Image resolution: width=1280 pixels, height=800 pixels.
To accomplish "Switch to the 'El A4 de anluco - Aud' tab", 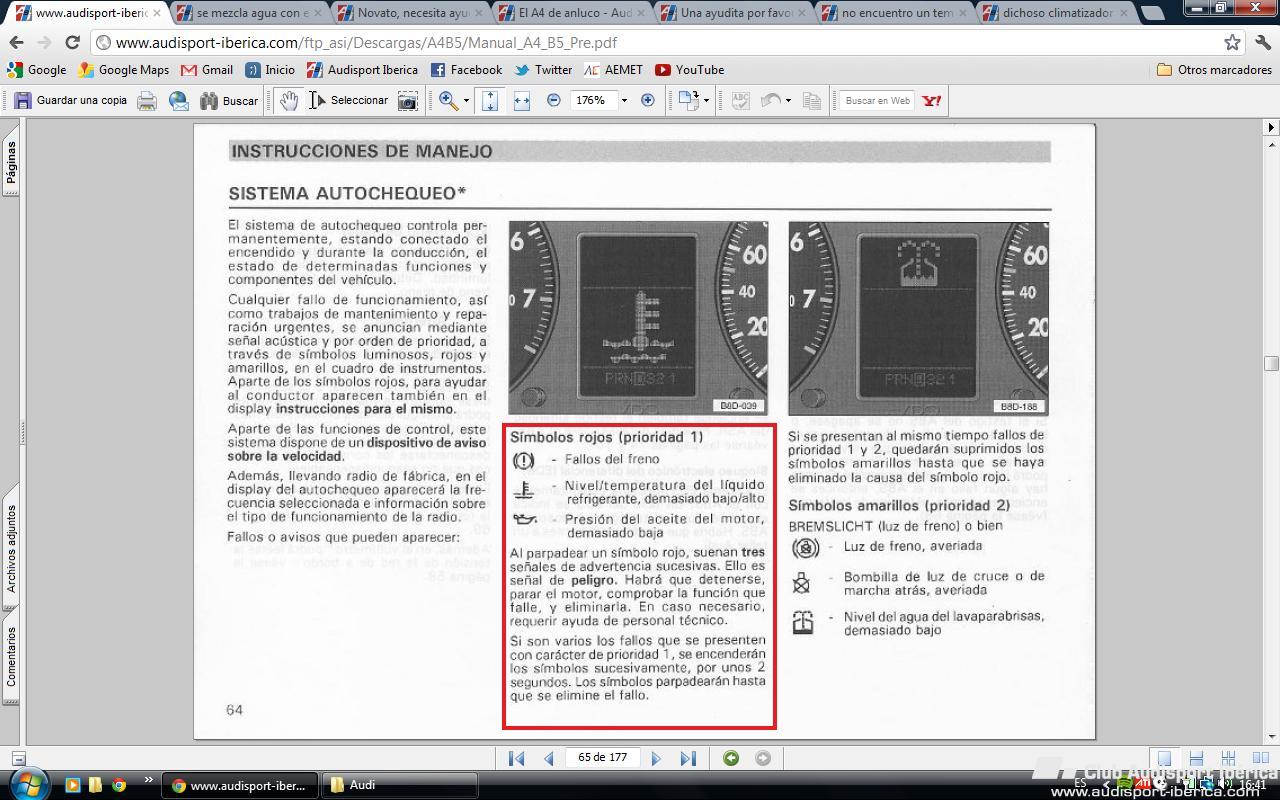I will tap(574, 13).
